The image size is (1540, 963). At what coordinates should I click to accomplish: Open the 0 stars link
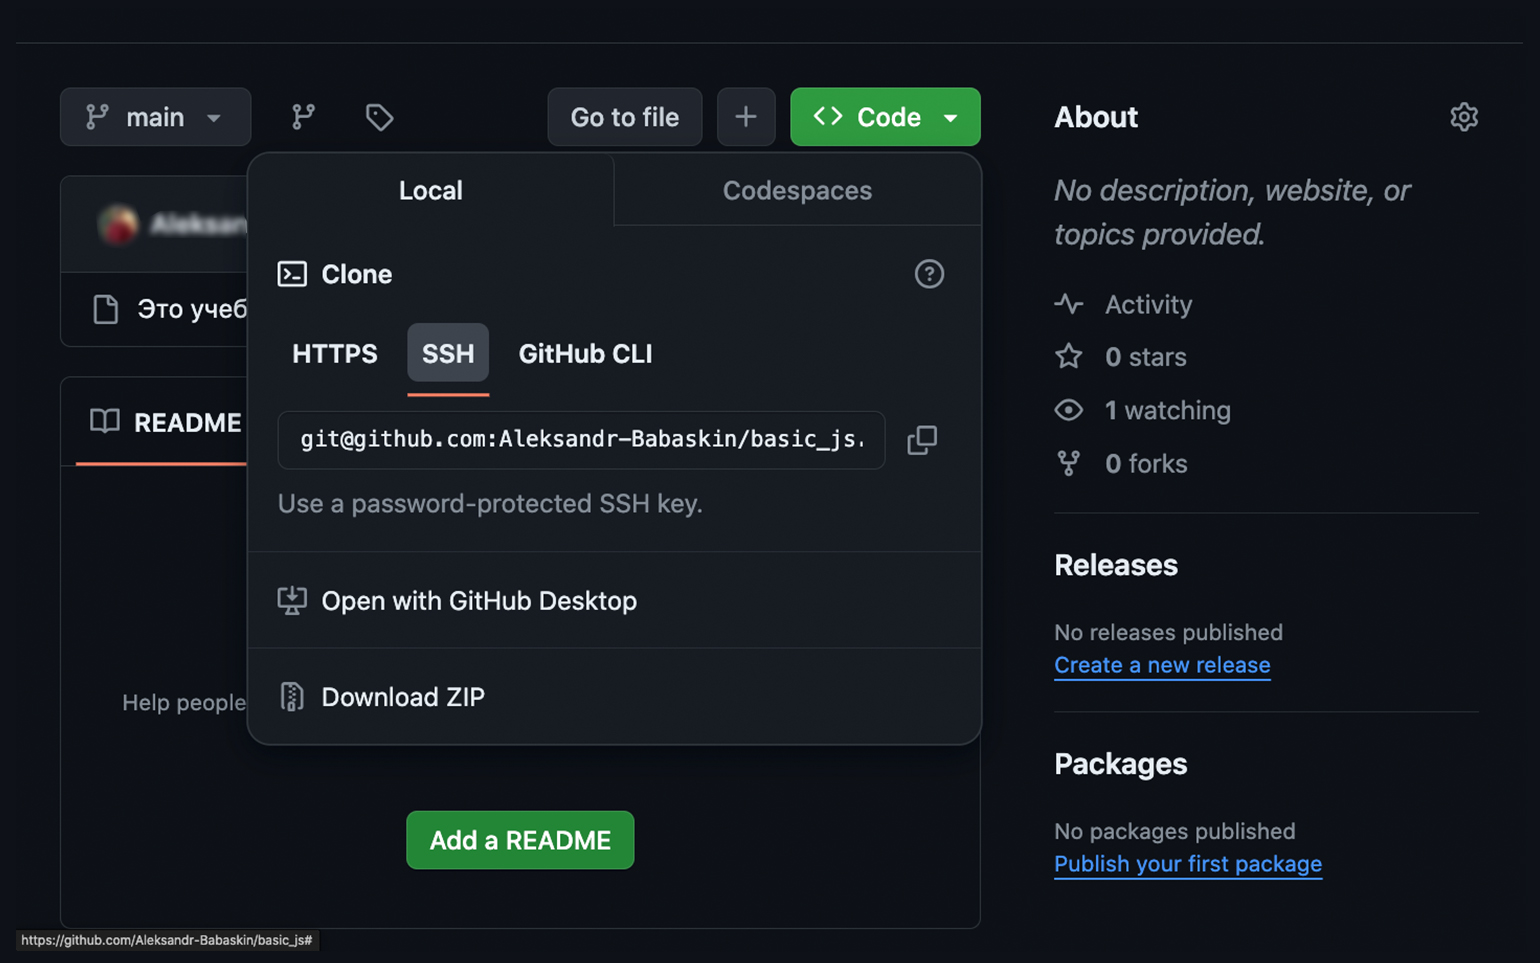click(1146, 357)
